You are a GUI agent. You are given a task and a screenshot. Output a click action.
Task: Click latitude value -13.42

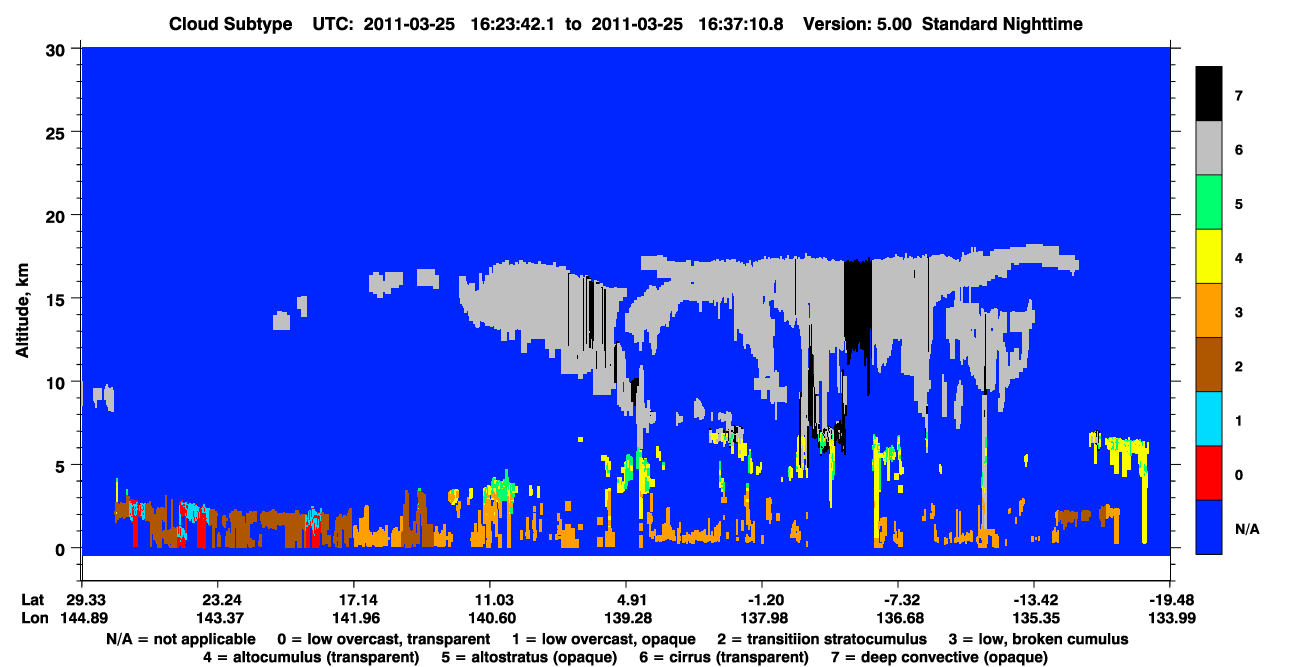(1034, 600)
